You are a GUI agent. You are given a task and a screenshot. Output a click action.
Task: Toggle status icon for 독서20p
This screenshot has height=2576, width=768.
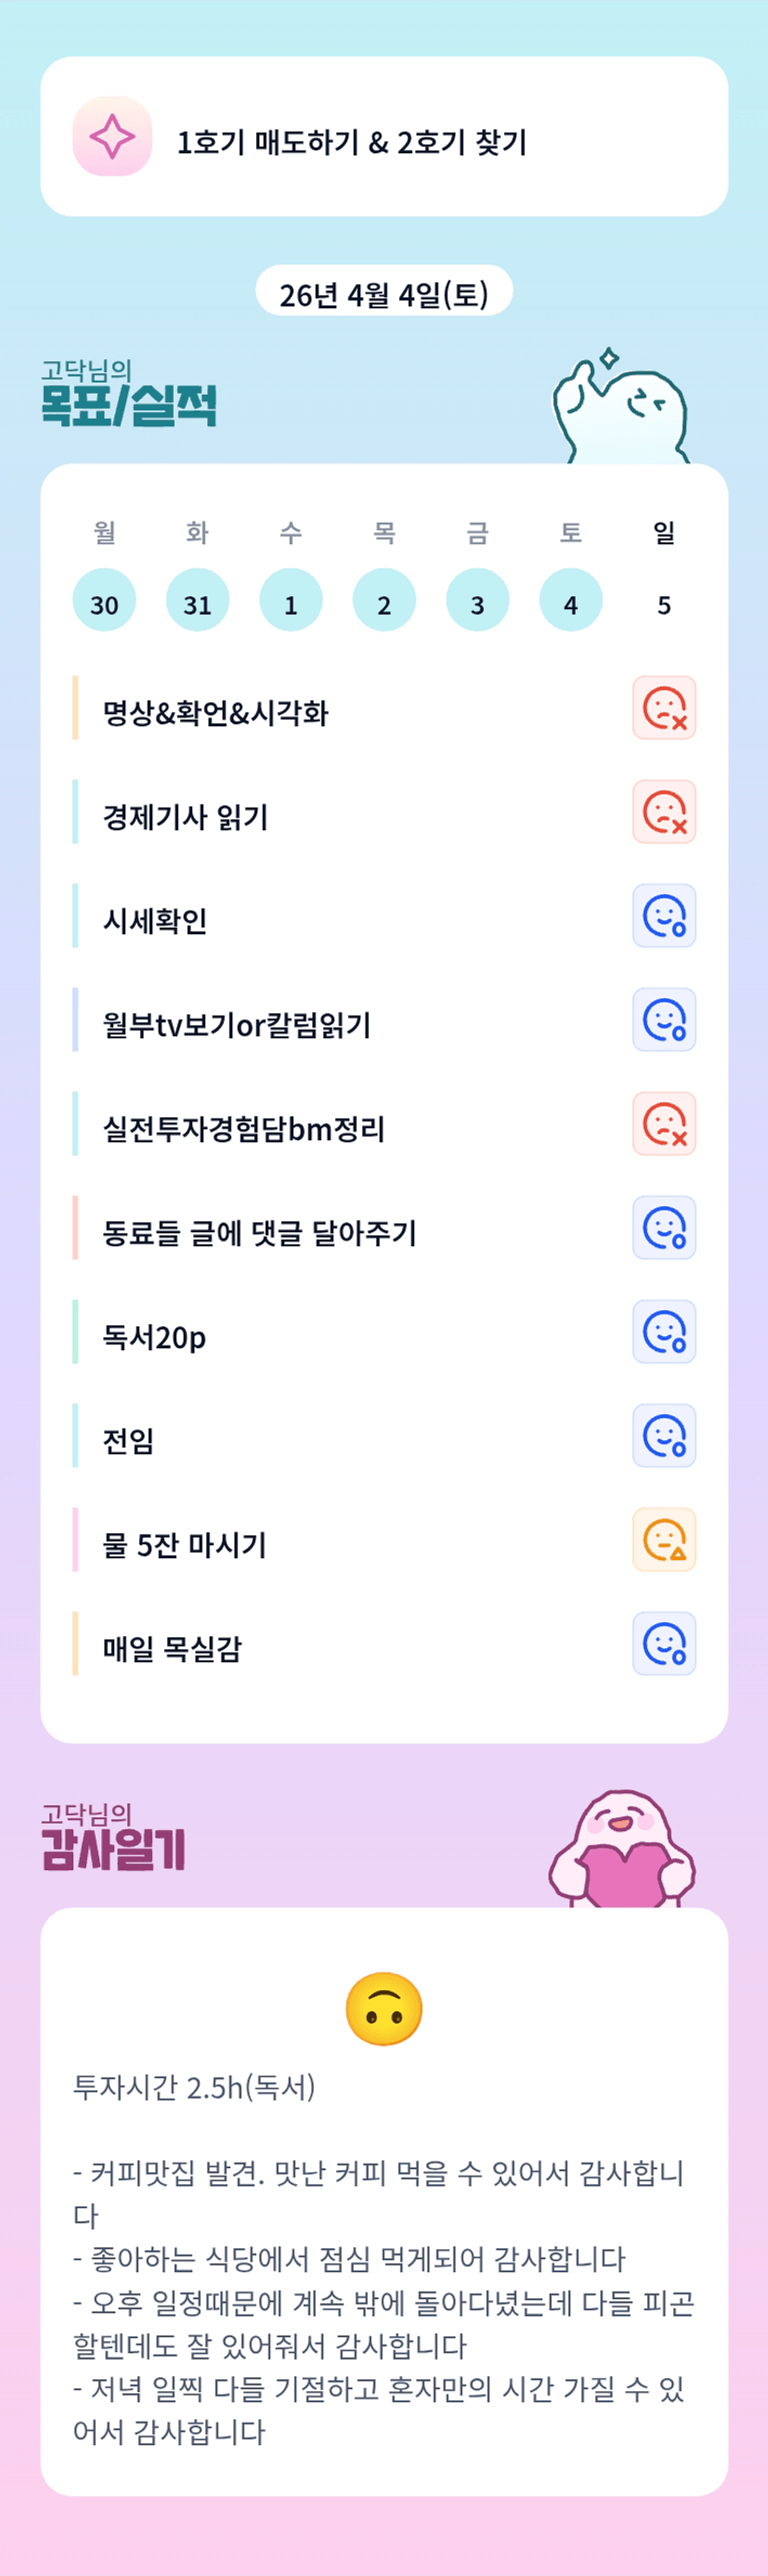coord(664,1332)
